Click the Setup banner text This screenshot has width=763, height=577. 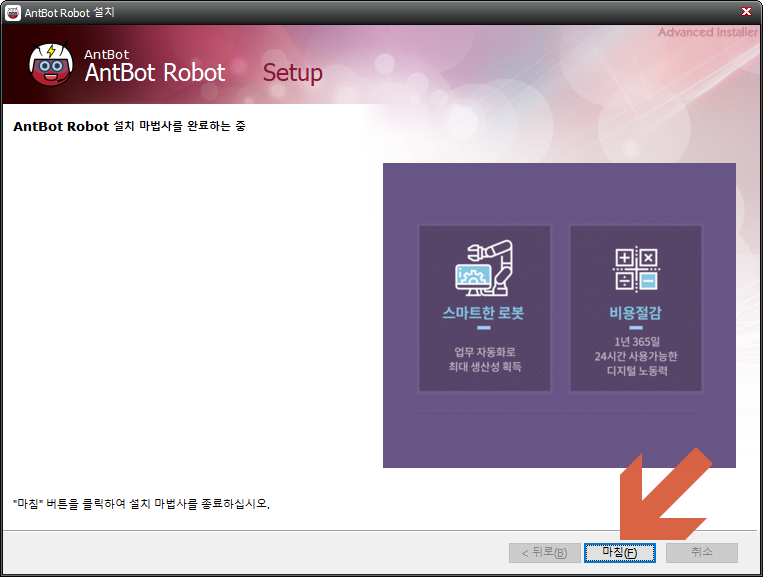click(292, 73)
